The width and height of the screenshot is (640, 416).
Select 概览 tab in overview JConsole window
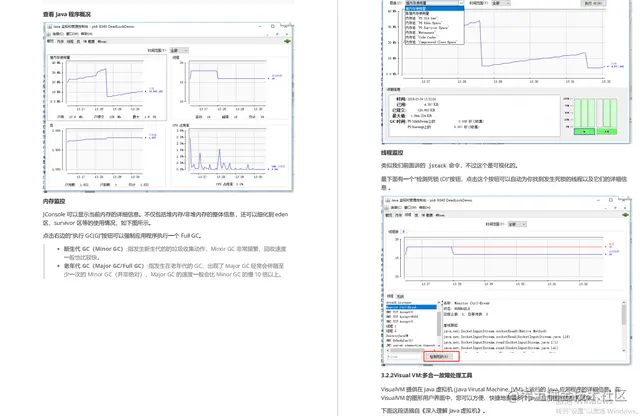click(x=50, y=41)
